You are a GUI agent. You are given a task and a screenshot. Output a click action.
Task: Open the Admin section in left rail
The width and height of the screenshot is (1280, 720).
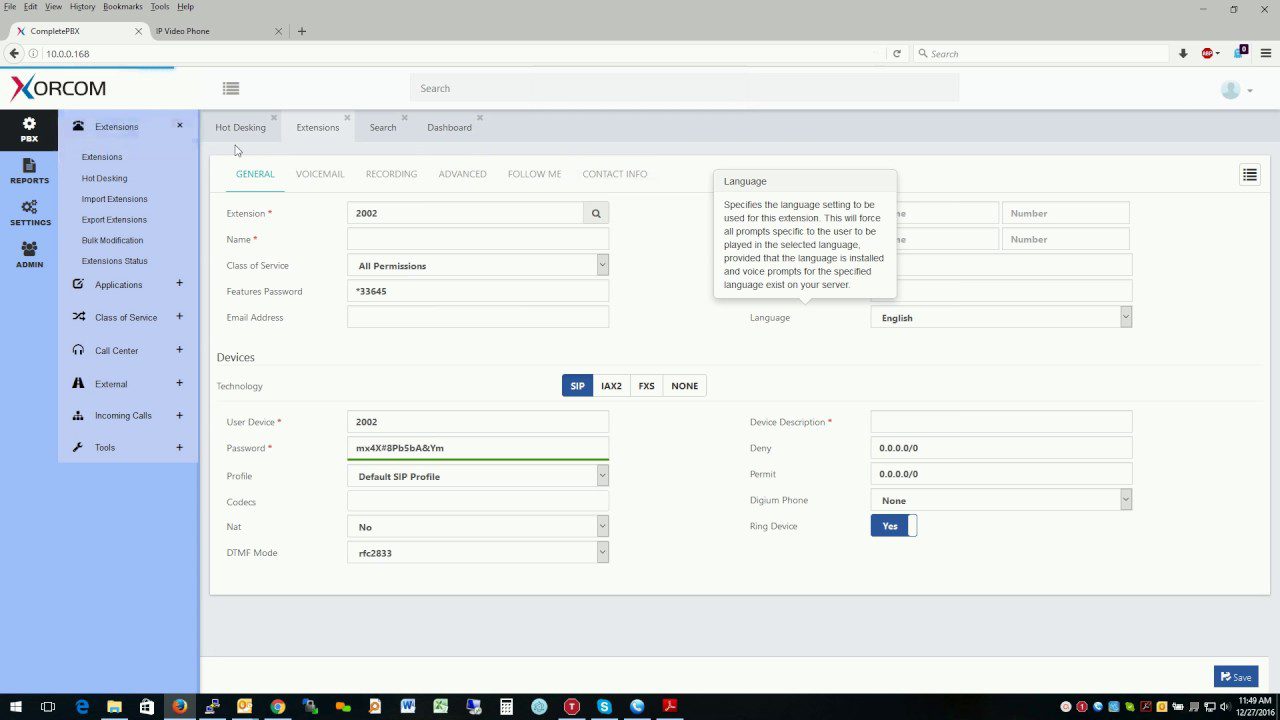(x=29, y=255)
